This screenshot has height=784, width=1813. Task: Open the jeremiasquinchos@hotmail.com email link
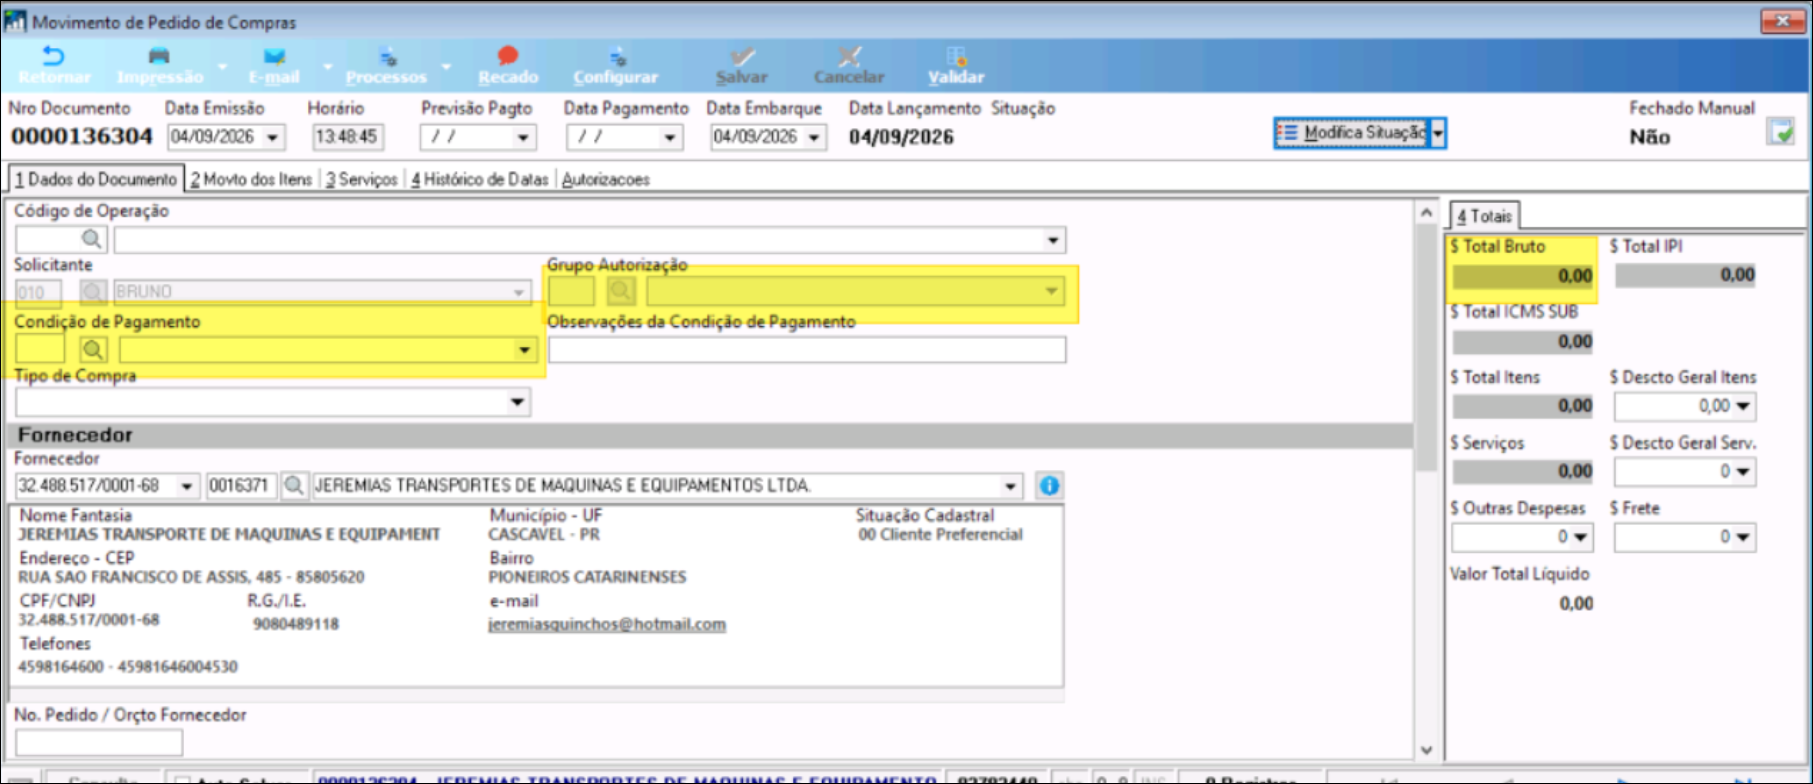607,624
